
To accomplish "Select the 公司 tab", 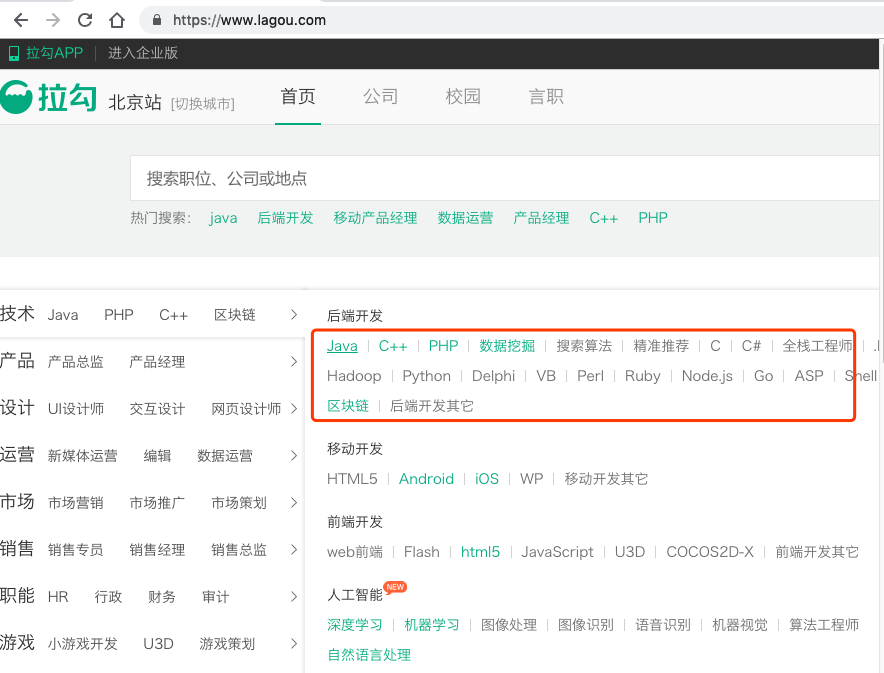I will coord(381,96).
